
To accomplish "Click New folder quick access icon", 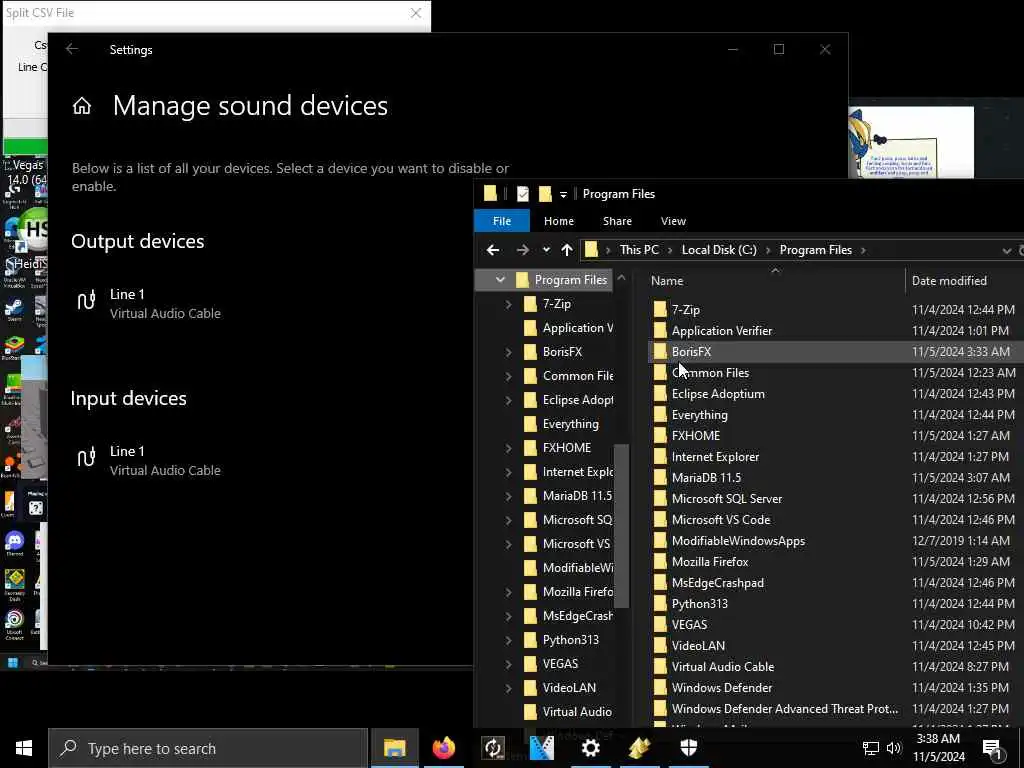I will pos(545,194).
